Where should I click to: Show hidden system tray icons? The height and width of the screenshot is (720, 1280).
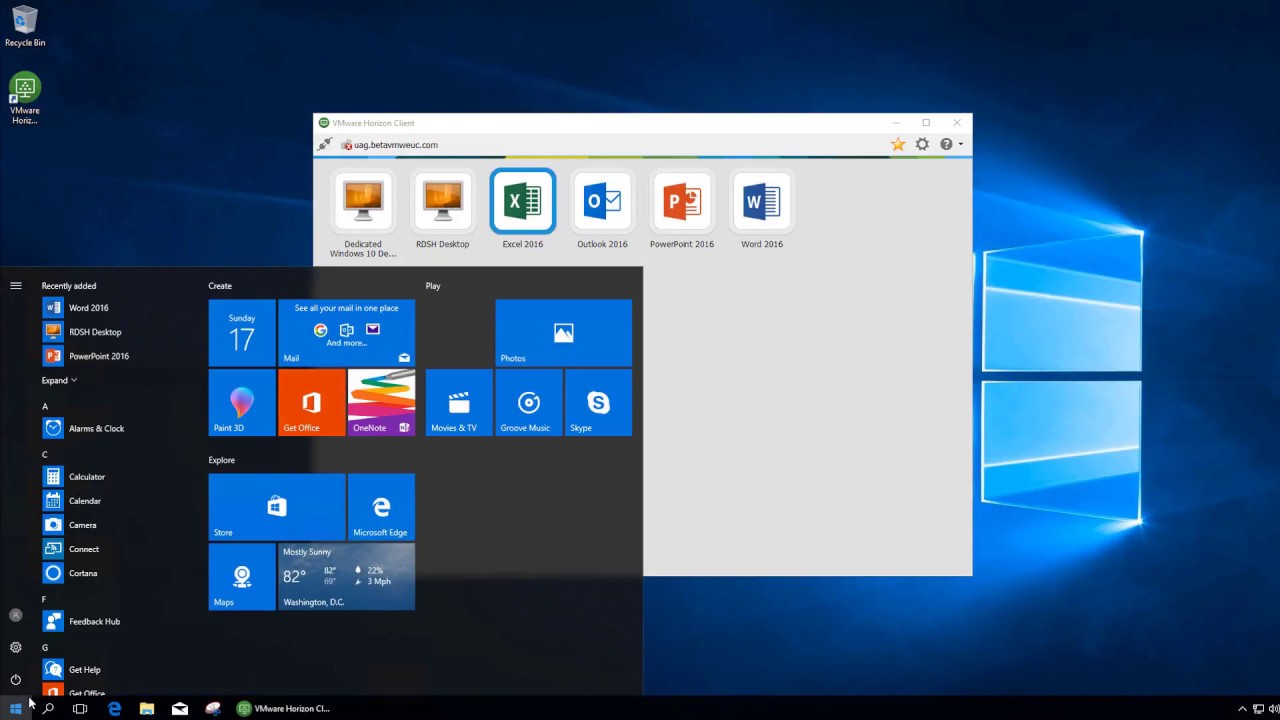click(x=1242, y=709)
